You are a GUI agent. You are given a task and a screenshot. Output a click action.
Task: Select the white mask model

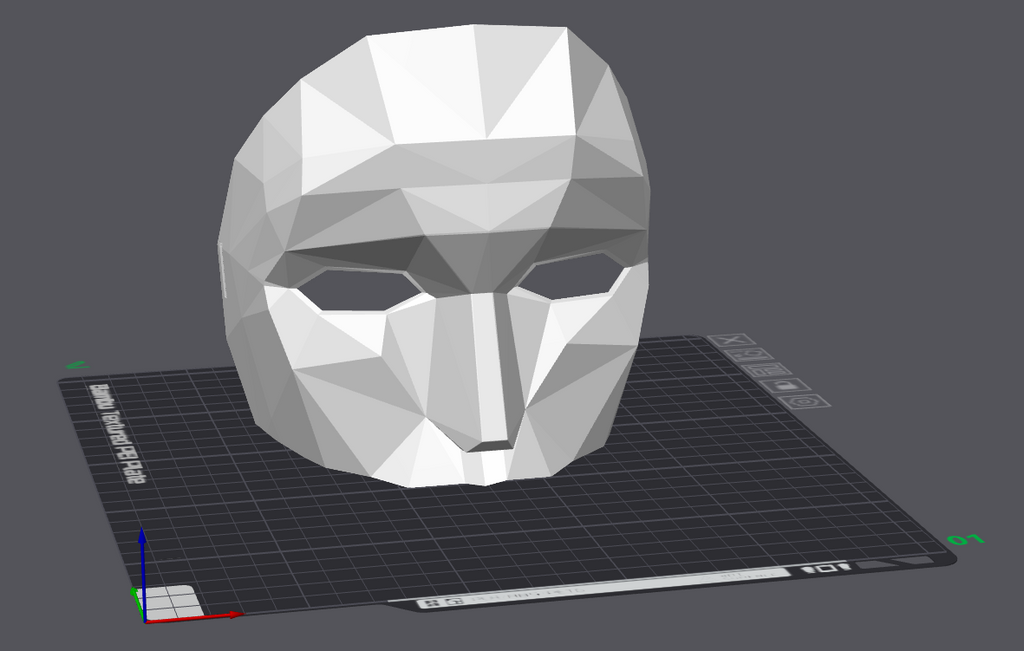[x=434, y=255]
